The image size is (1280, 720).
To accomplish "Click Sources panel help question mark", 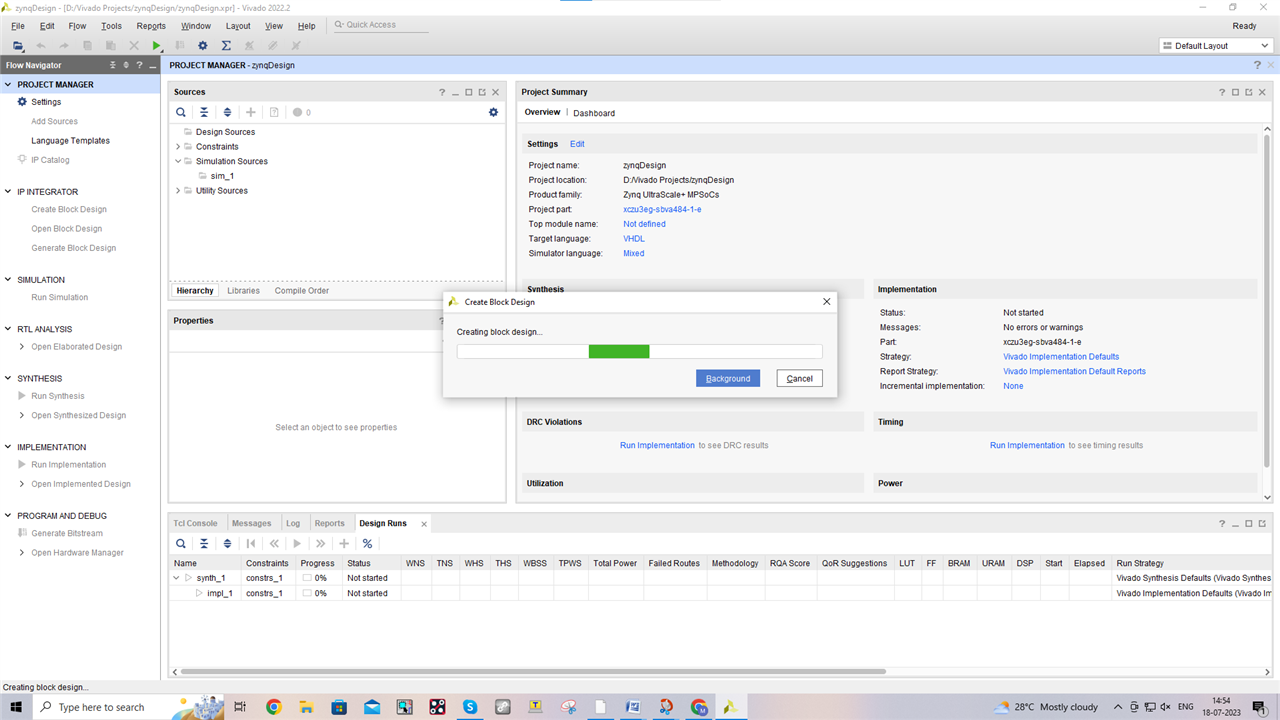I will [x=442, y=92].
